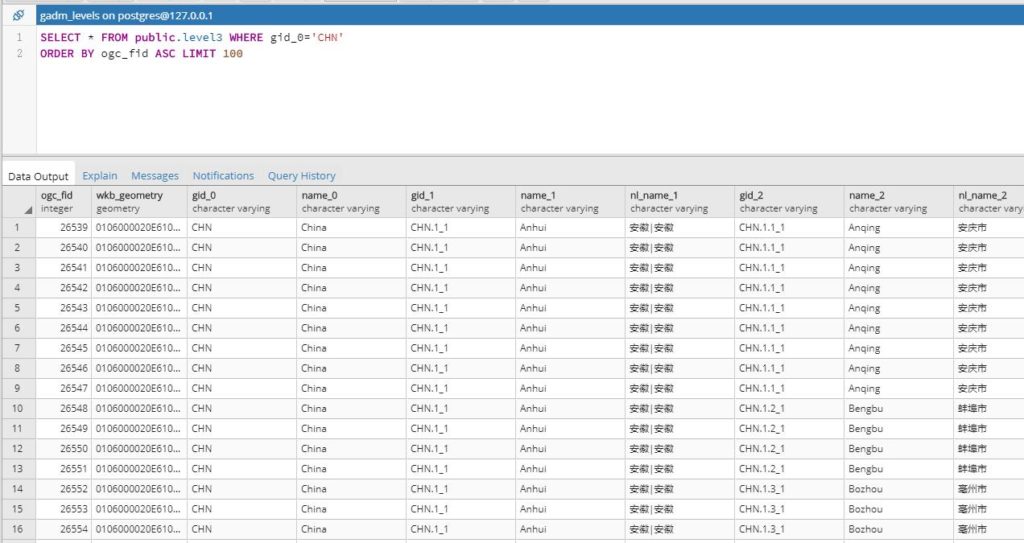Screen dimensions: 1024x543
Task: Select the Data Output tab
Action: [x=39, y=176]
